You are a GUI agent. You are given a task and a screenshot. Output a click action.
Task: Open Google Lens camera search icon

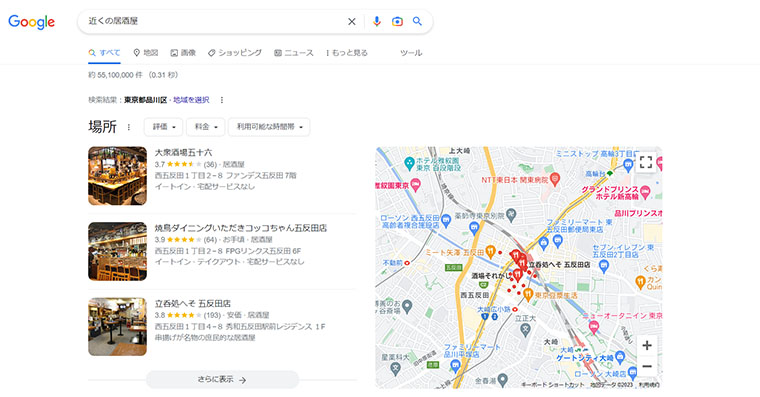(x=397, y=21)
